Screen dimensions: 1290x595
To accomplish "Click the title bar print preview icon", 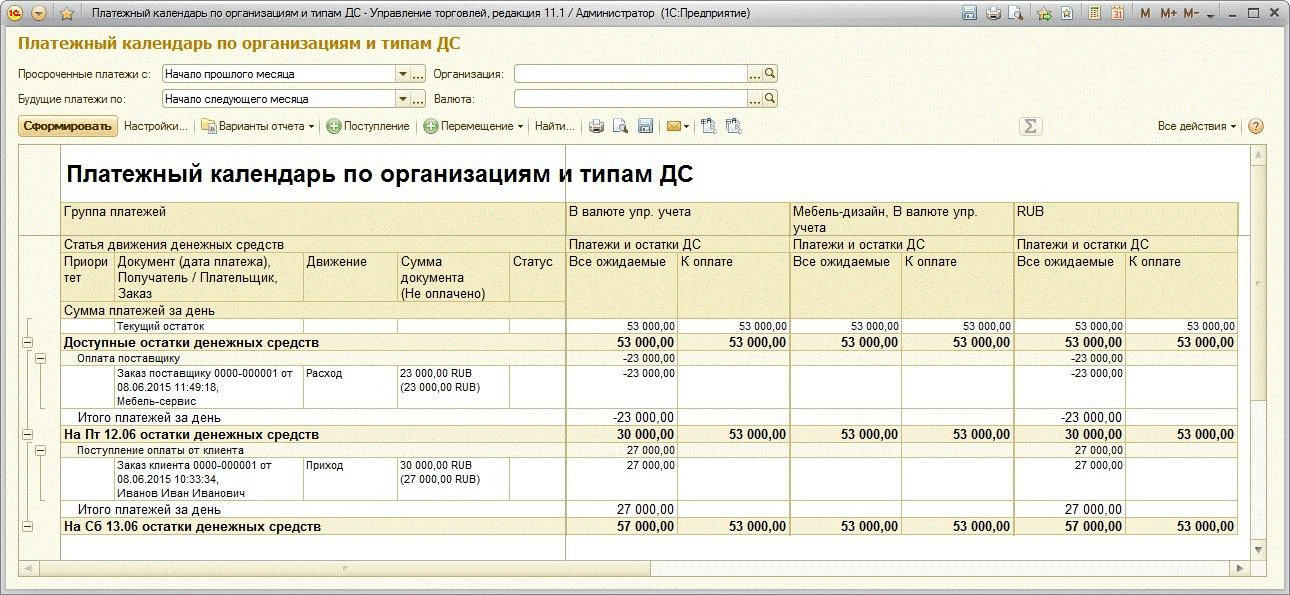I will click(1016, 14).
